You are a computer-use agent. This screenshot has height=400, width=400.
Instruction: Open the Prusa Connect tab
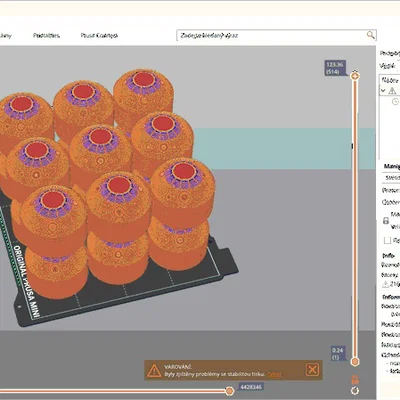(x=99, y=35)
